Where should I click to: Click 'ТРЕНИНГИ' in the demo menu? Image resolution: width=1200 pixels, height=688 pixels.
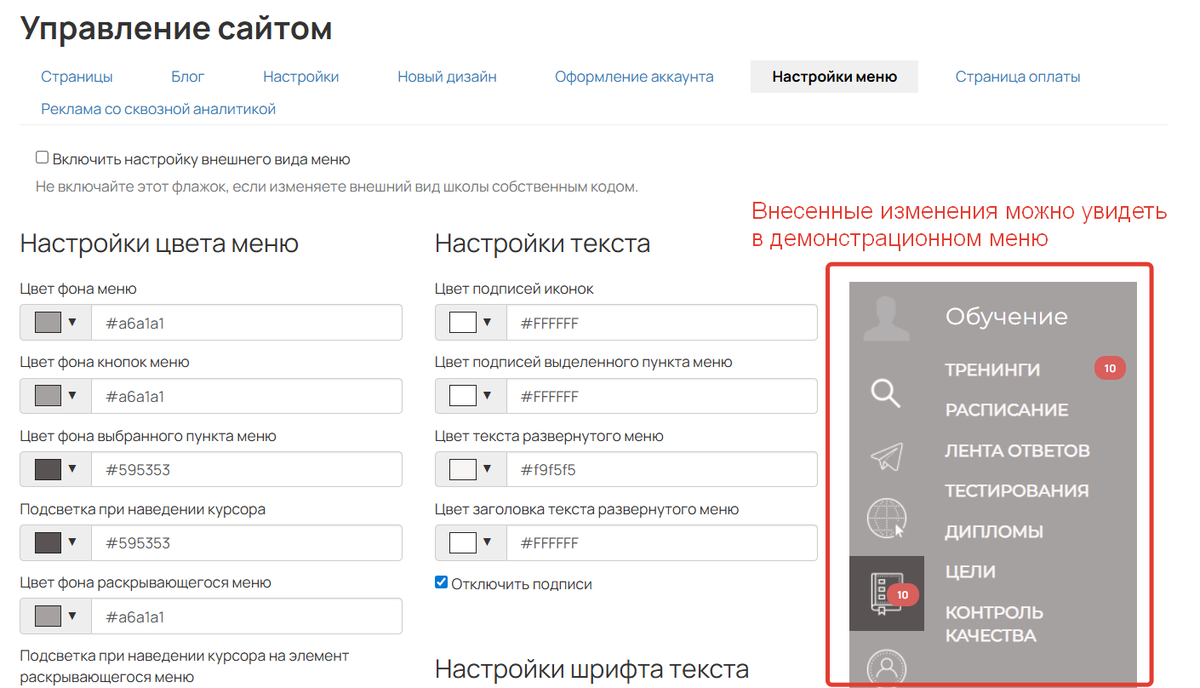[992, 370]
